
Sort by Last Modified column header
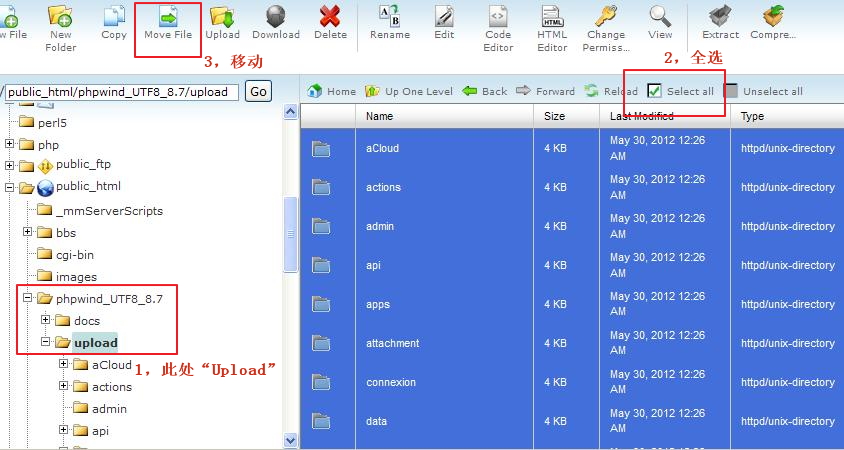665,116
